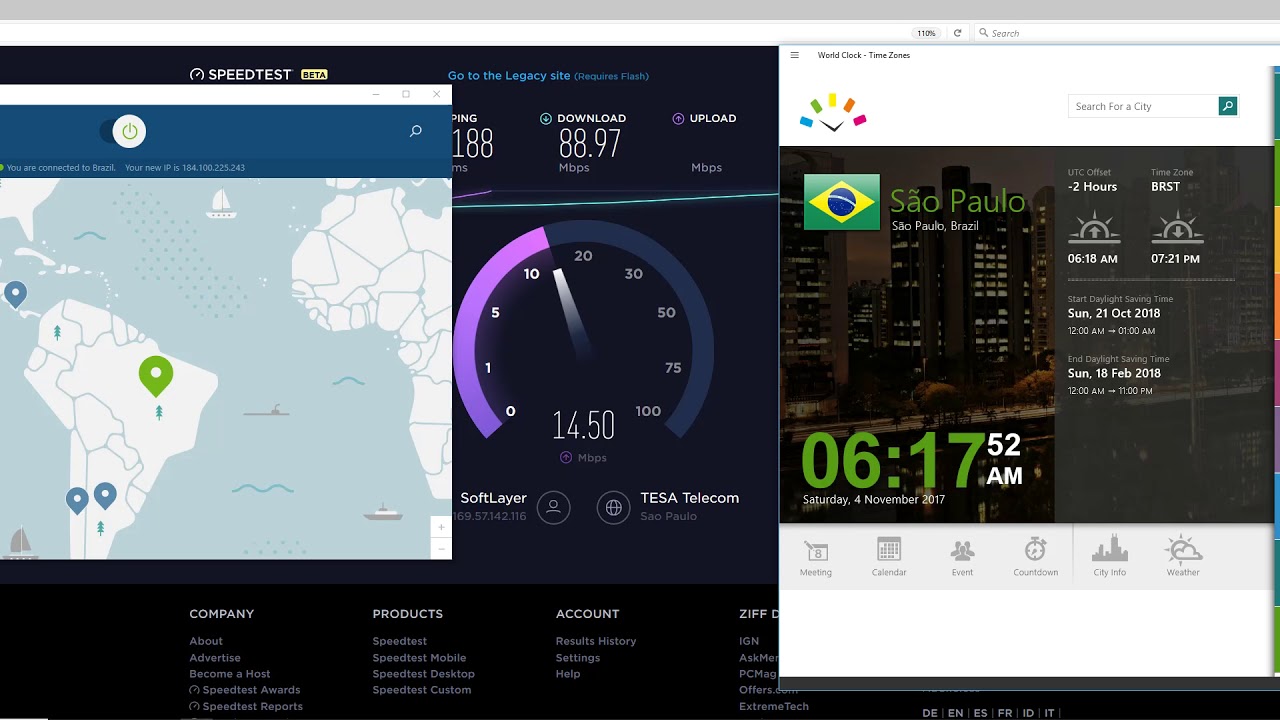The width and height of the screenshot is (1280, 720).
Task: Open the Help link under Account
Action: click(568, 674)
